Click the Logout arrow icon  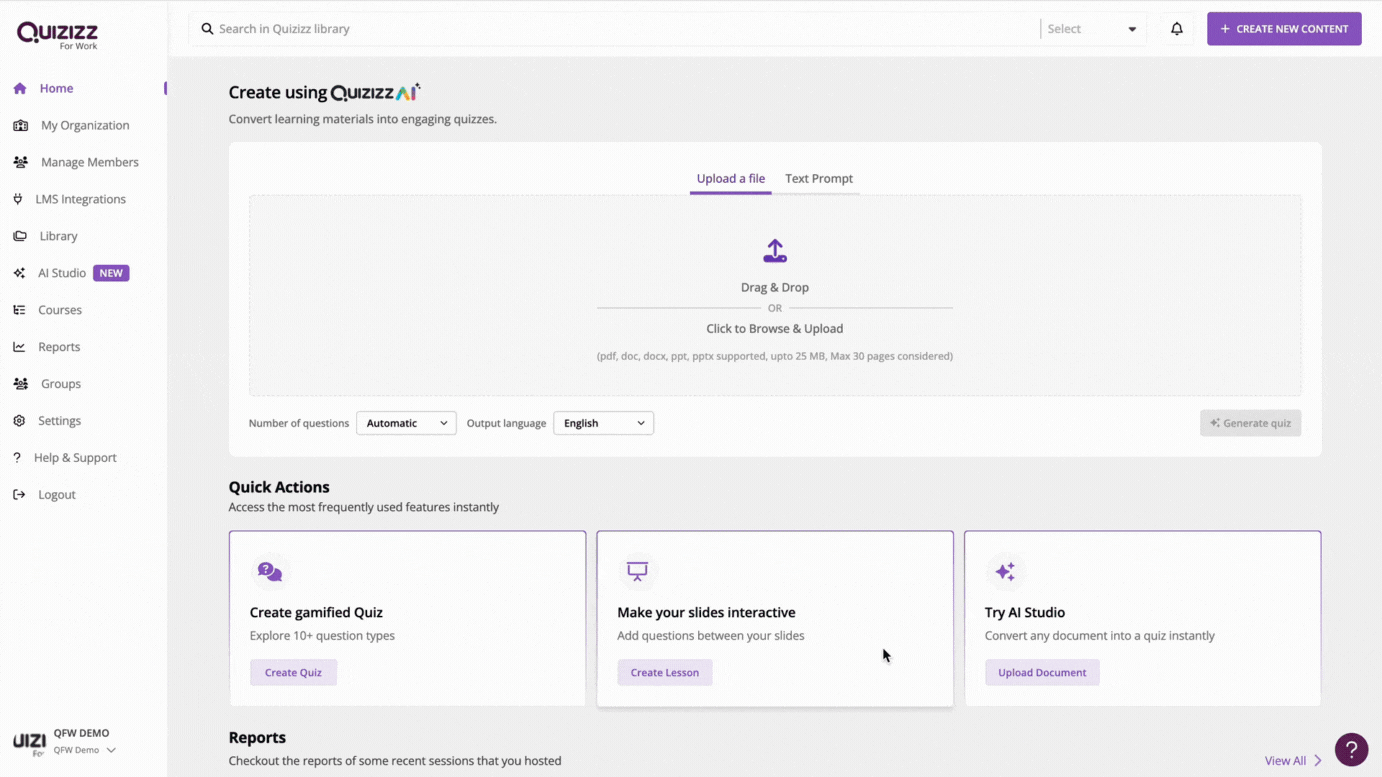[x=19, y=495]
